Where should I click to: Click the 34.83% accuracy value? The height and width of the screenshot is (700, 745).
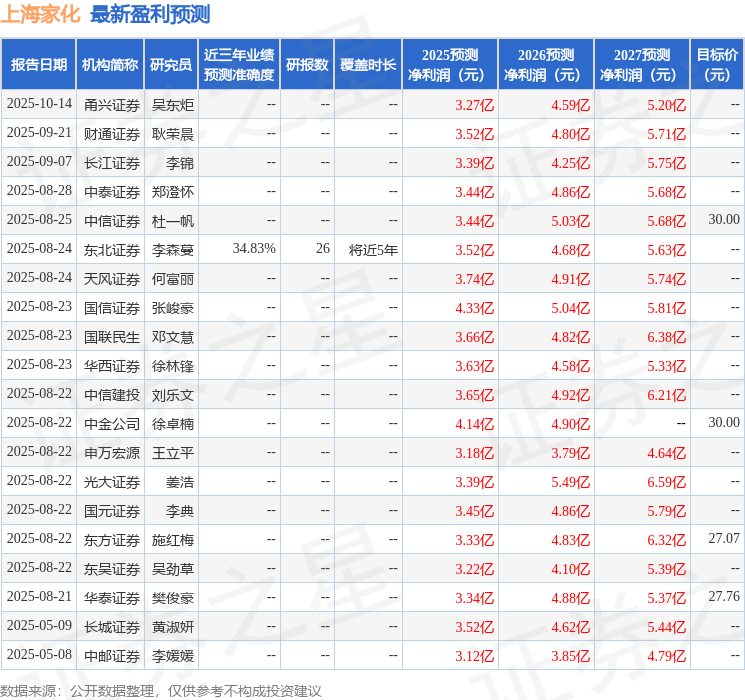(254, 249)
